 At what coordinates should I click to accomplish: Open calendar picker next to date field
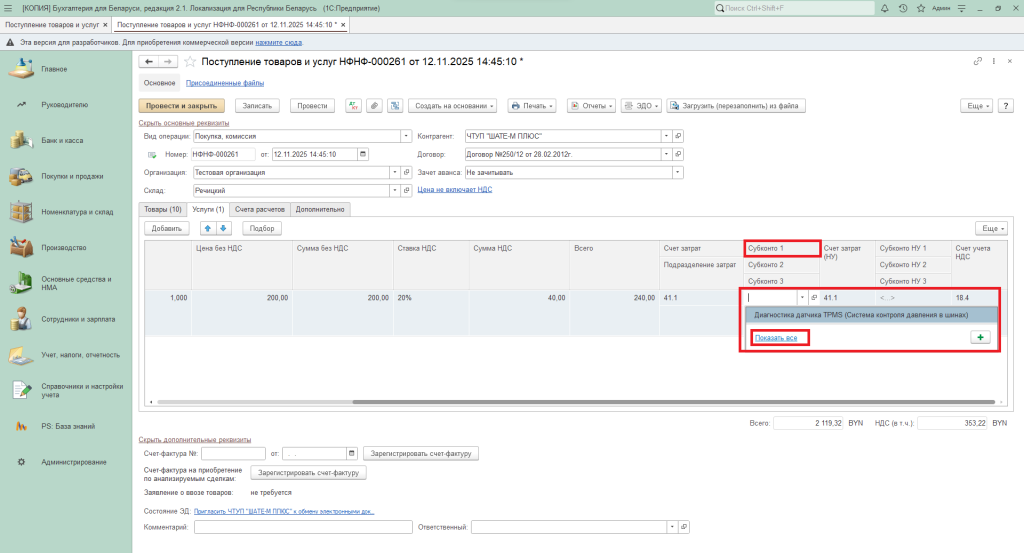[x=362, y=154]
